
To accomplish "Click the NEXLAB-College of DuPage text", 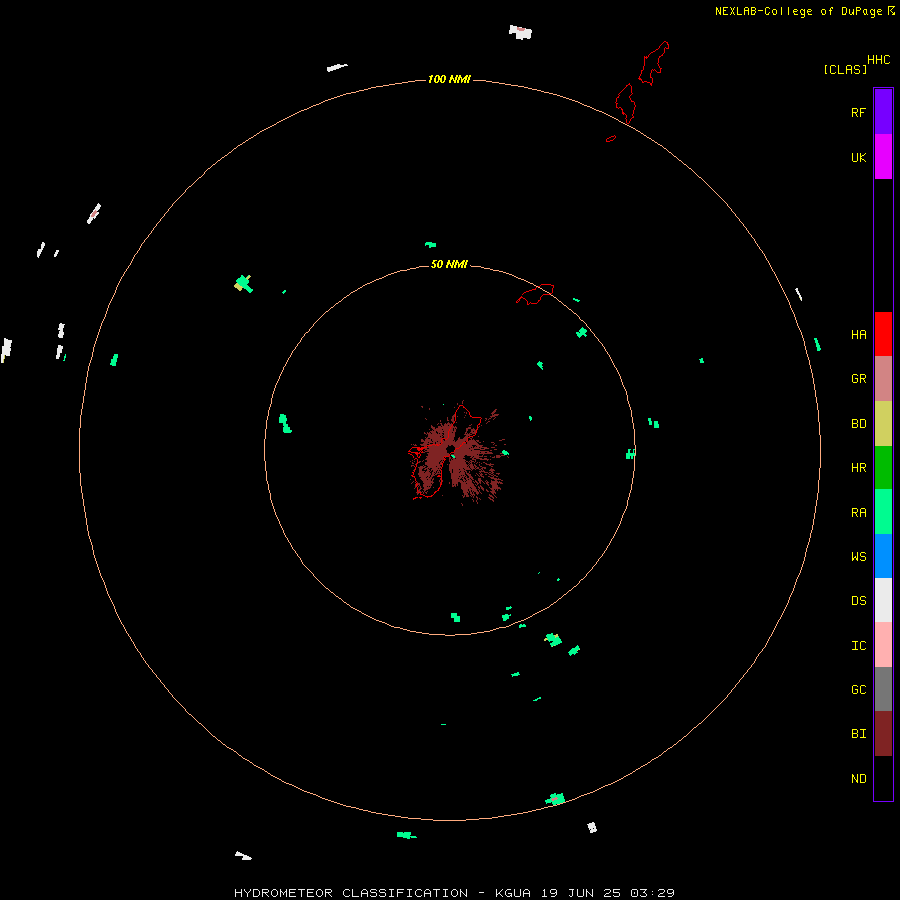I will [x=798, y=11].
